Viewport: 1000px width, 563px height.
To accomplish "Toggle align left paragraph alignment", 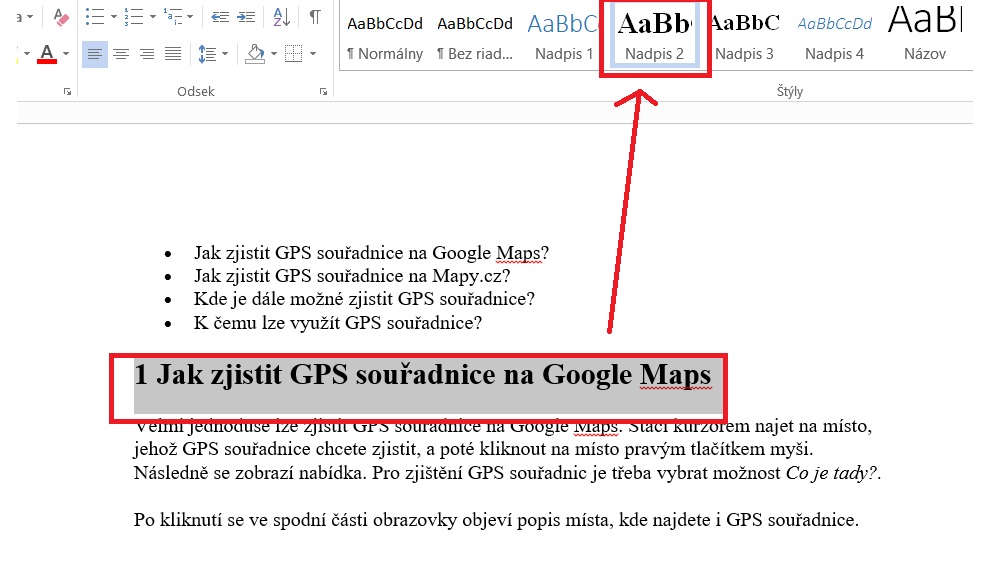I will tap(94, 54).
